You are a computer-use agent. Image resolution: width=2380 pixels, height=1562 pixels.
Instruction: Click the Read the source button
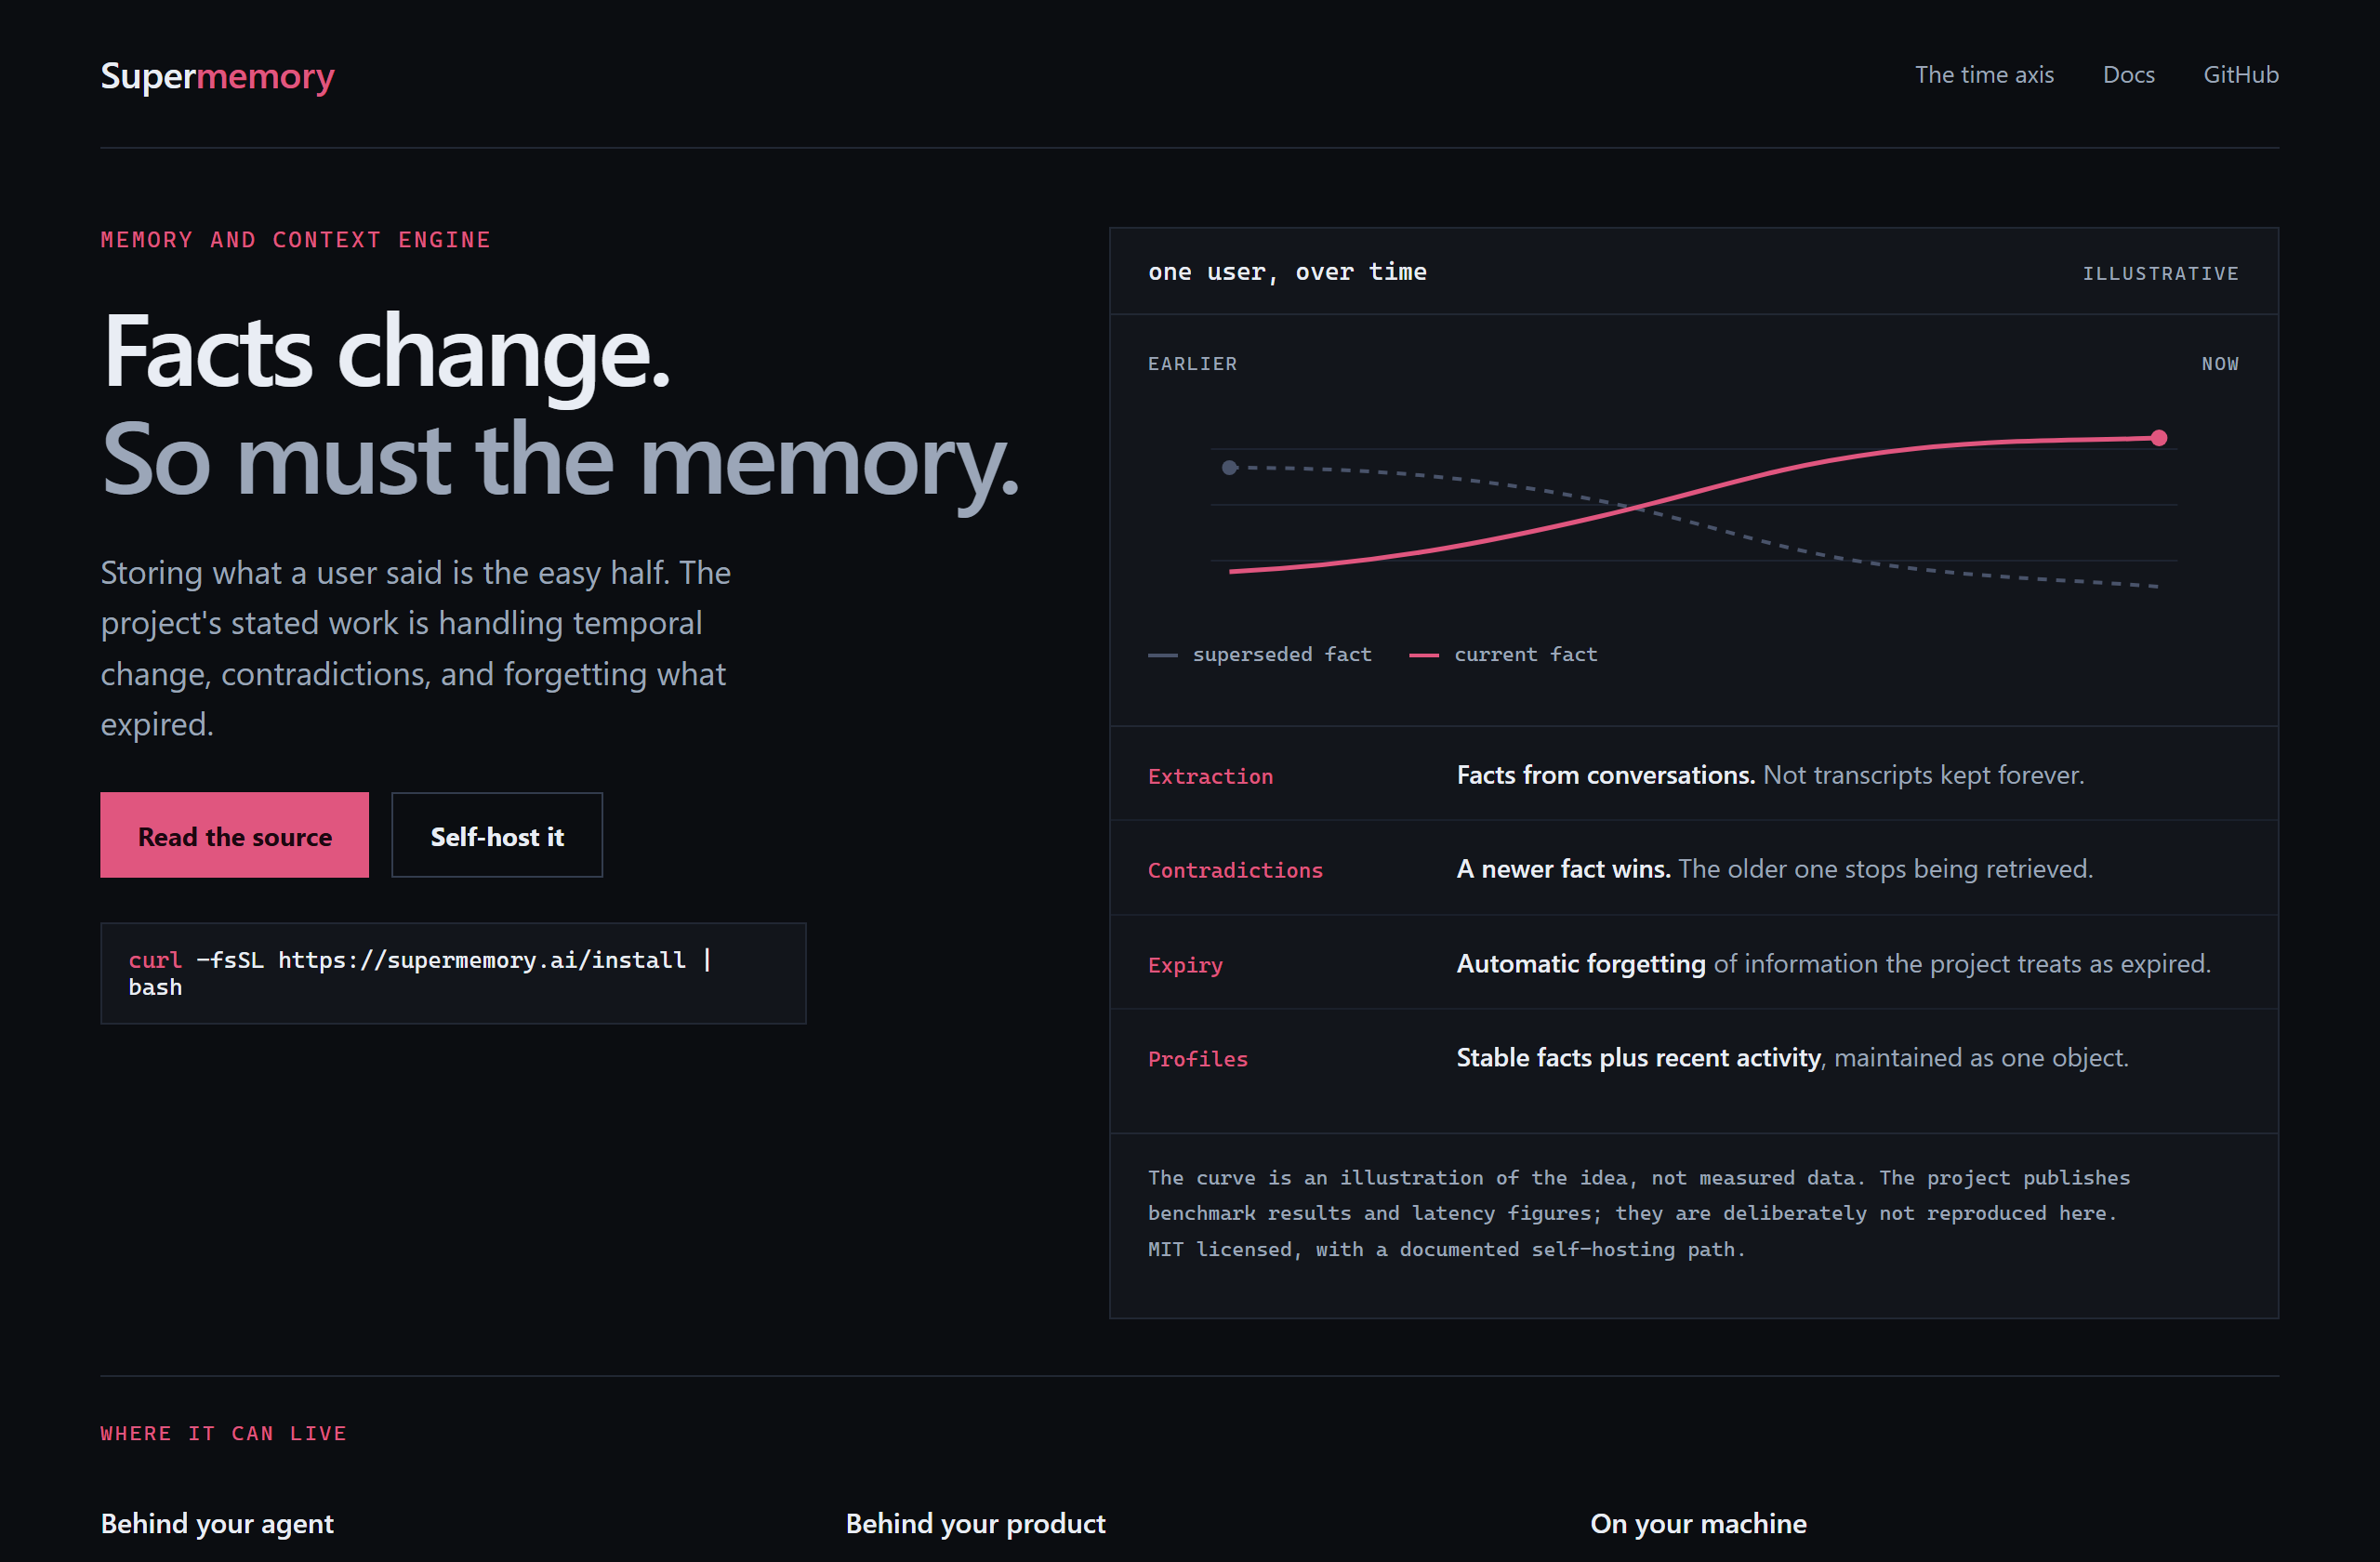pyautogui.click(x=234, y=836)
